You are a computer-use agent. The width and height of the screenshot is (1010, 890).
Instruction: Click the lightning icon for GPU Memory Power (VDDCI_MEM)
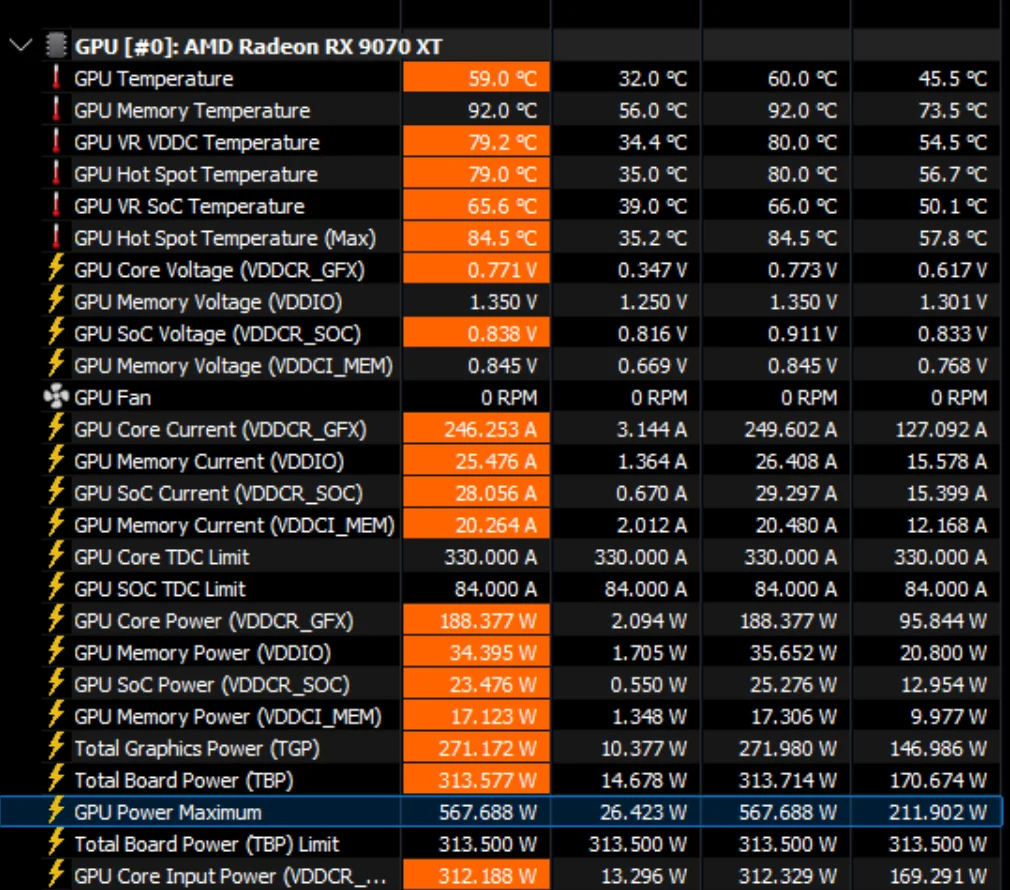(x=56, y=715)
